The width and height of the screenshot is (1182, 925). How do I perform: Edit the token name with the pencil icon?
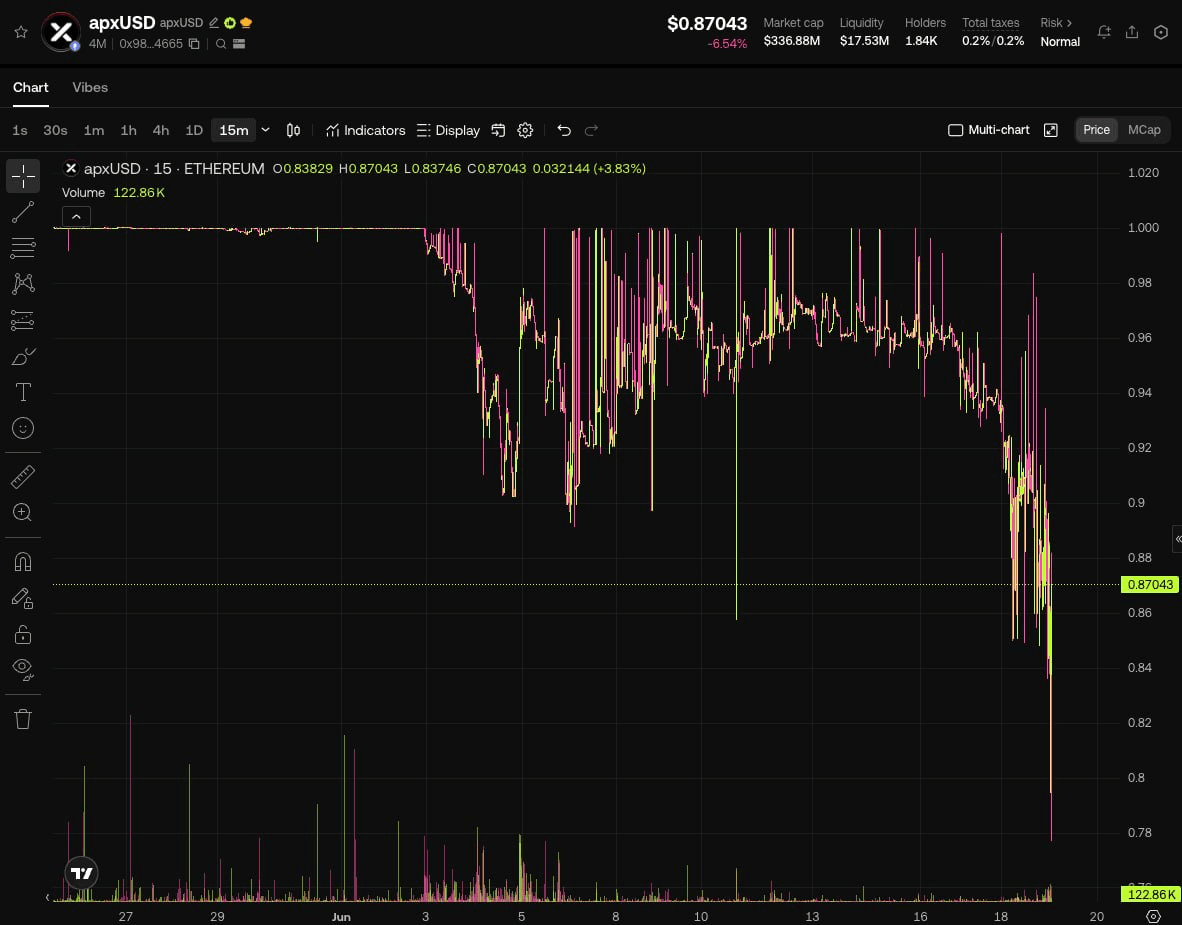click(x=214, y=23)
